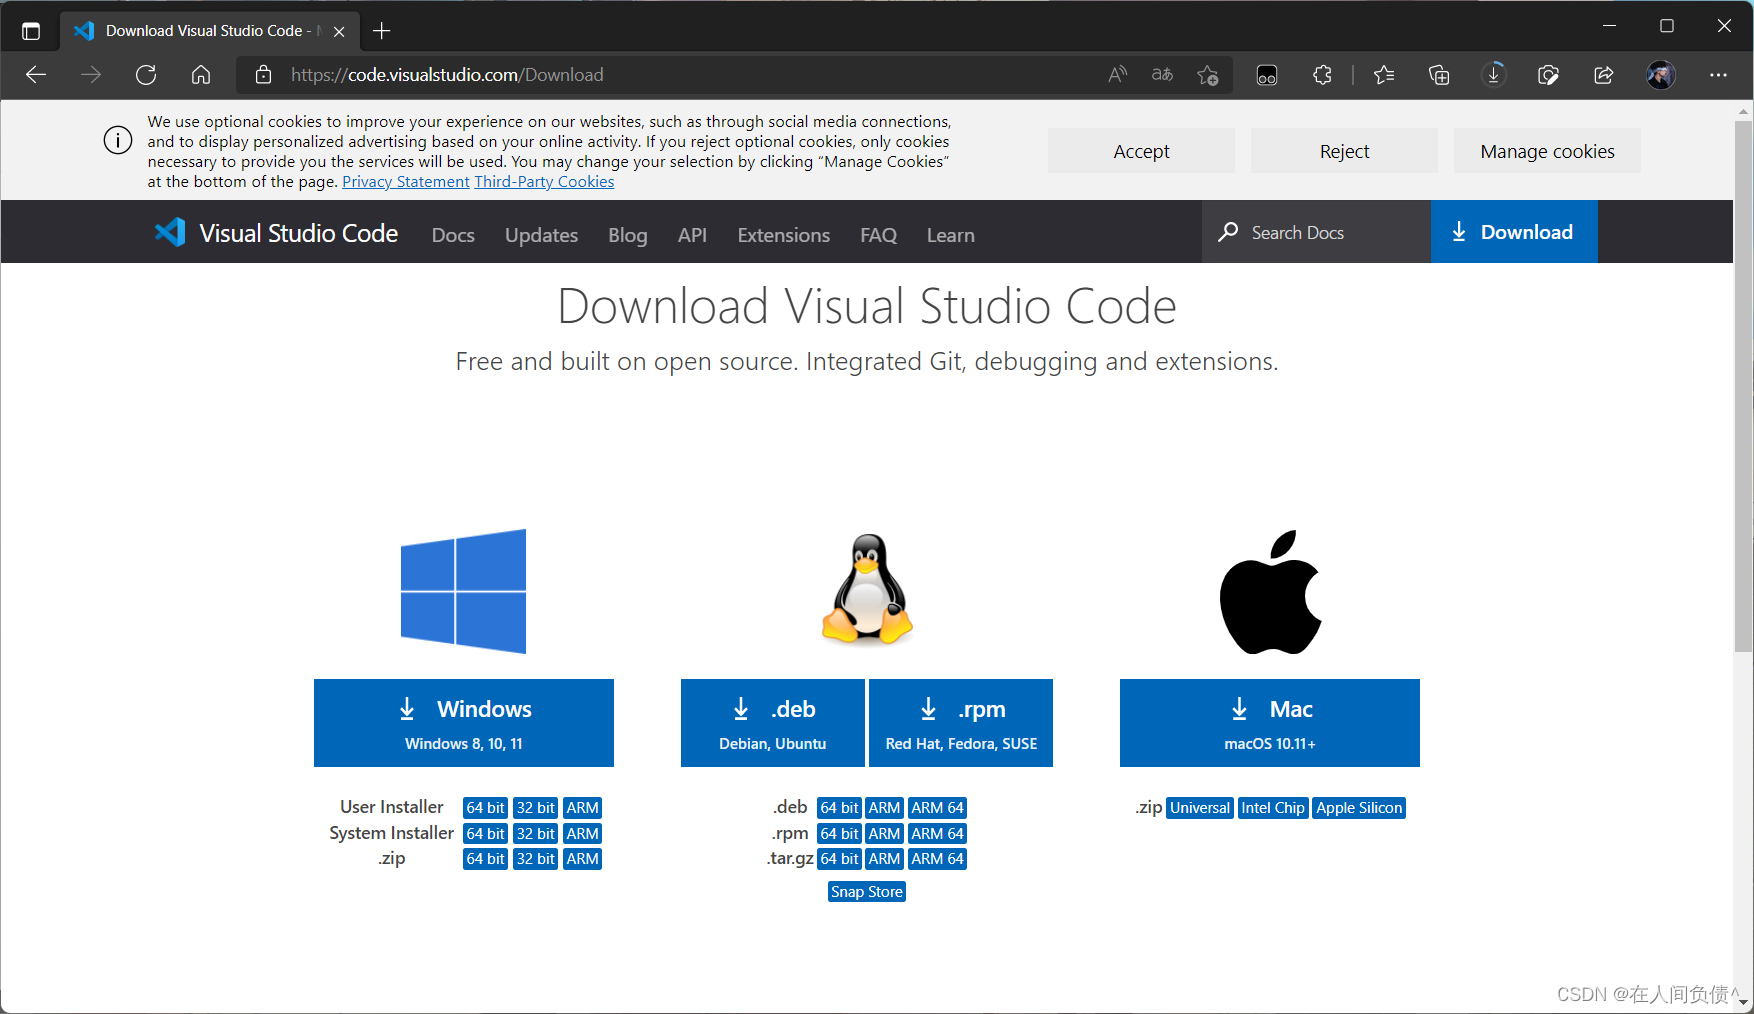1754x1014 pixels.
Task: Click the blue Download button in navbar
Action: (x=1514, y=232)
